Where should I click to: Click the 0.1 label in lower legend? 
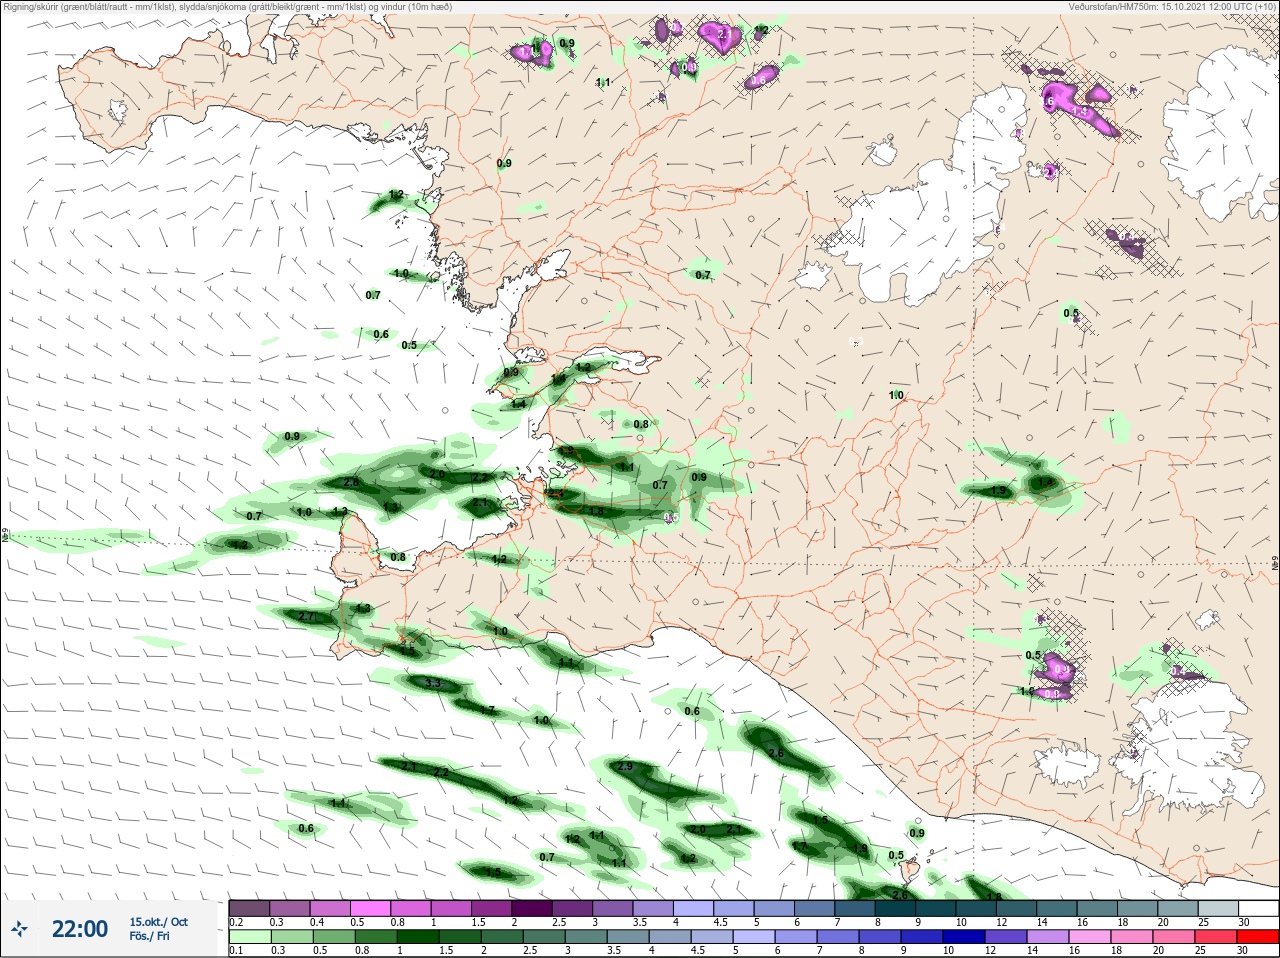[236, 951]
